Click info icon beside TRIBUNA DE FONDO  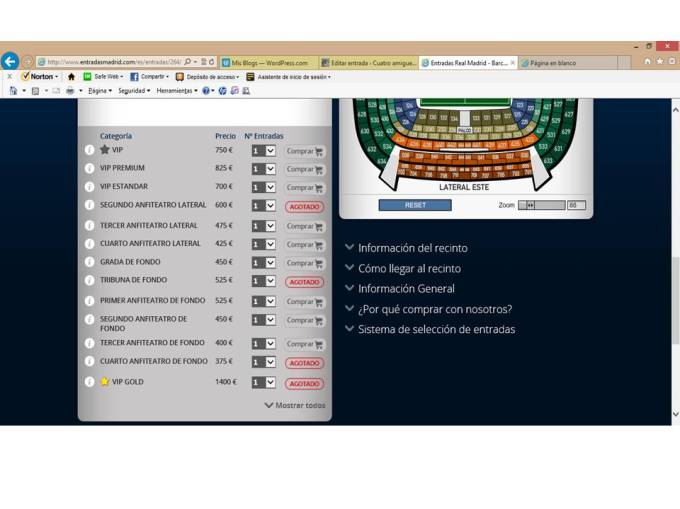[x=89, y=280]
